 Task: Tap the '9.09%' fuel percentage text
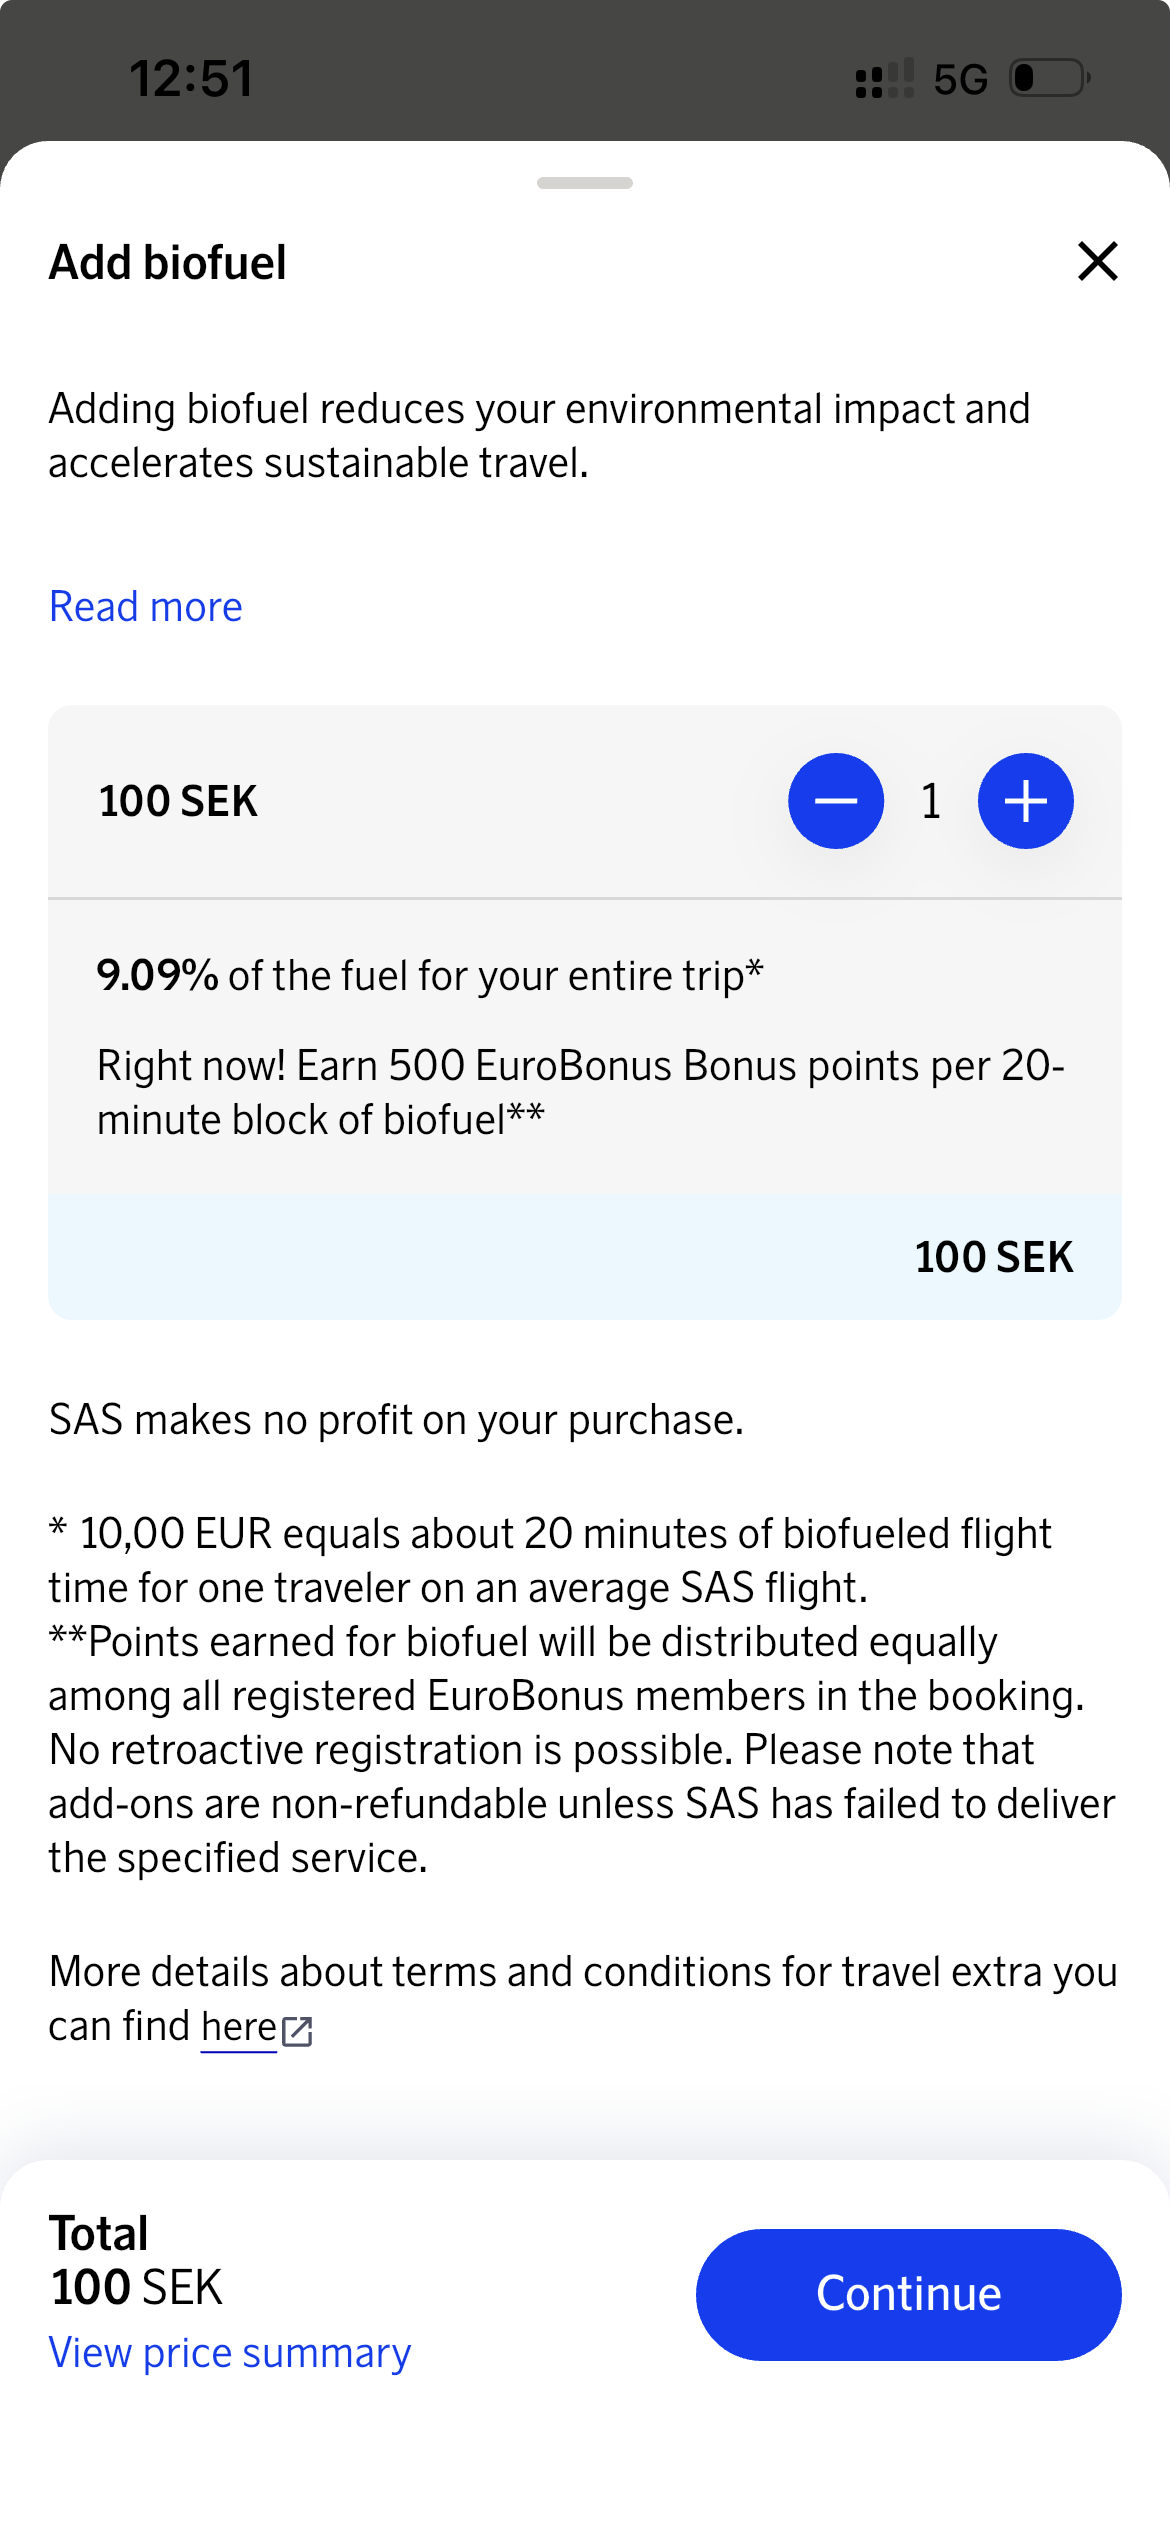(x=157, y=975)
